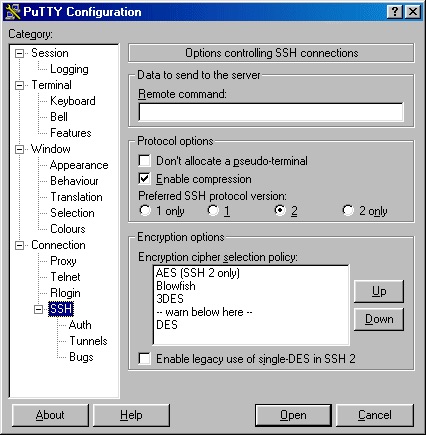Collapse the Connection tree node

(x=20, y=245)
